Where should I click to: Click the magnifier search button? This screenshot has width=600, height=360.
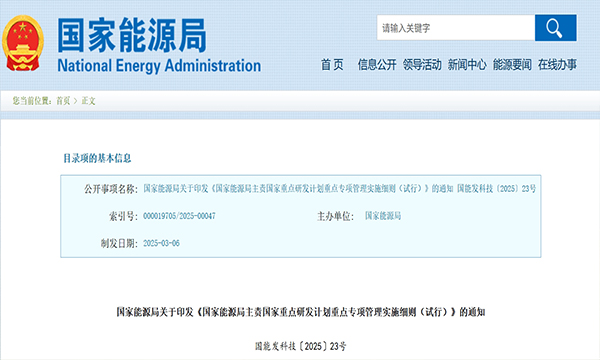pos(556,28)
